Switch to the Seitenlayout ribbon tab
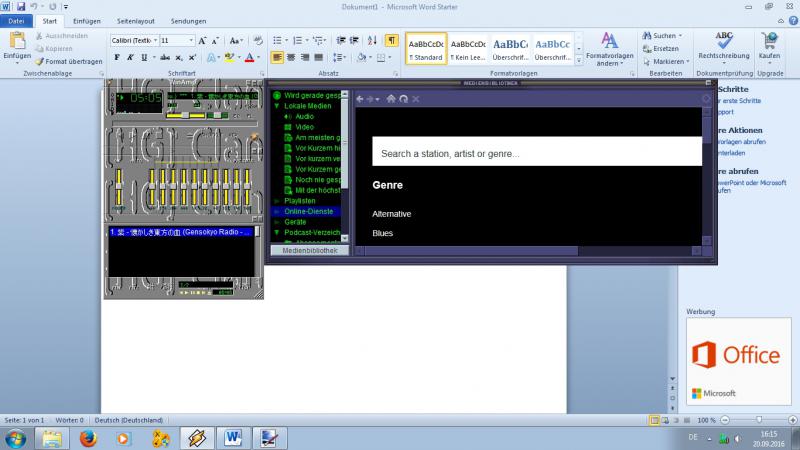Screen dimensions: 800x450 (136, 21)
